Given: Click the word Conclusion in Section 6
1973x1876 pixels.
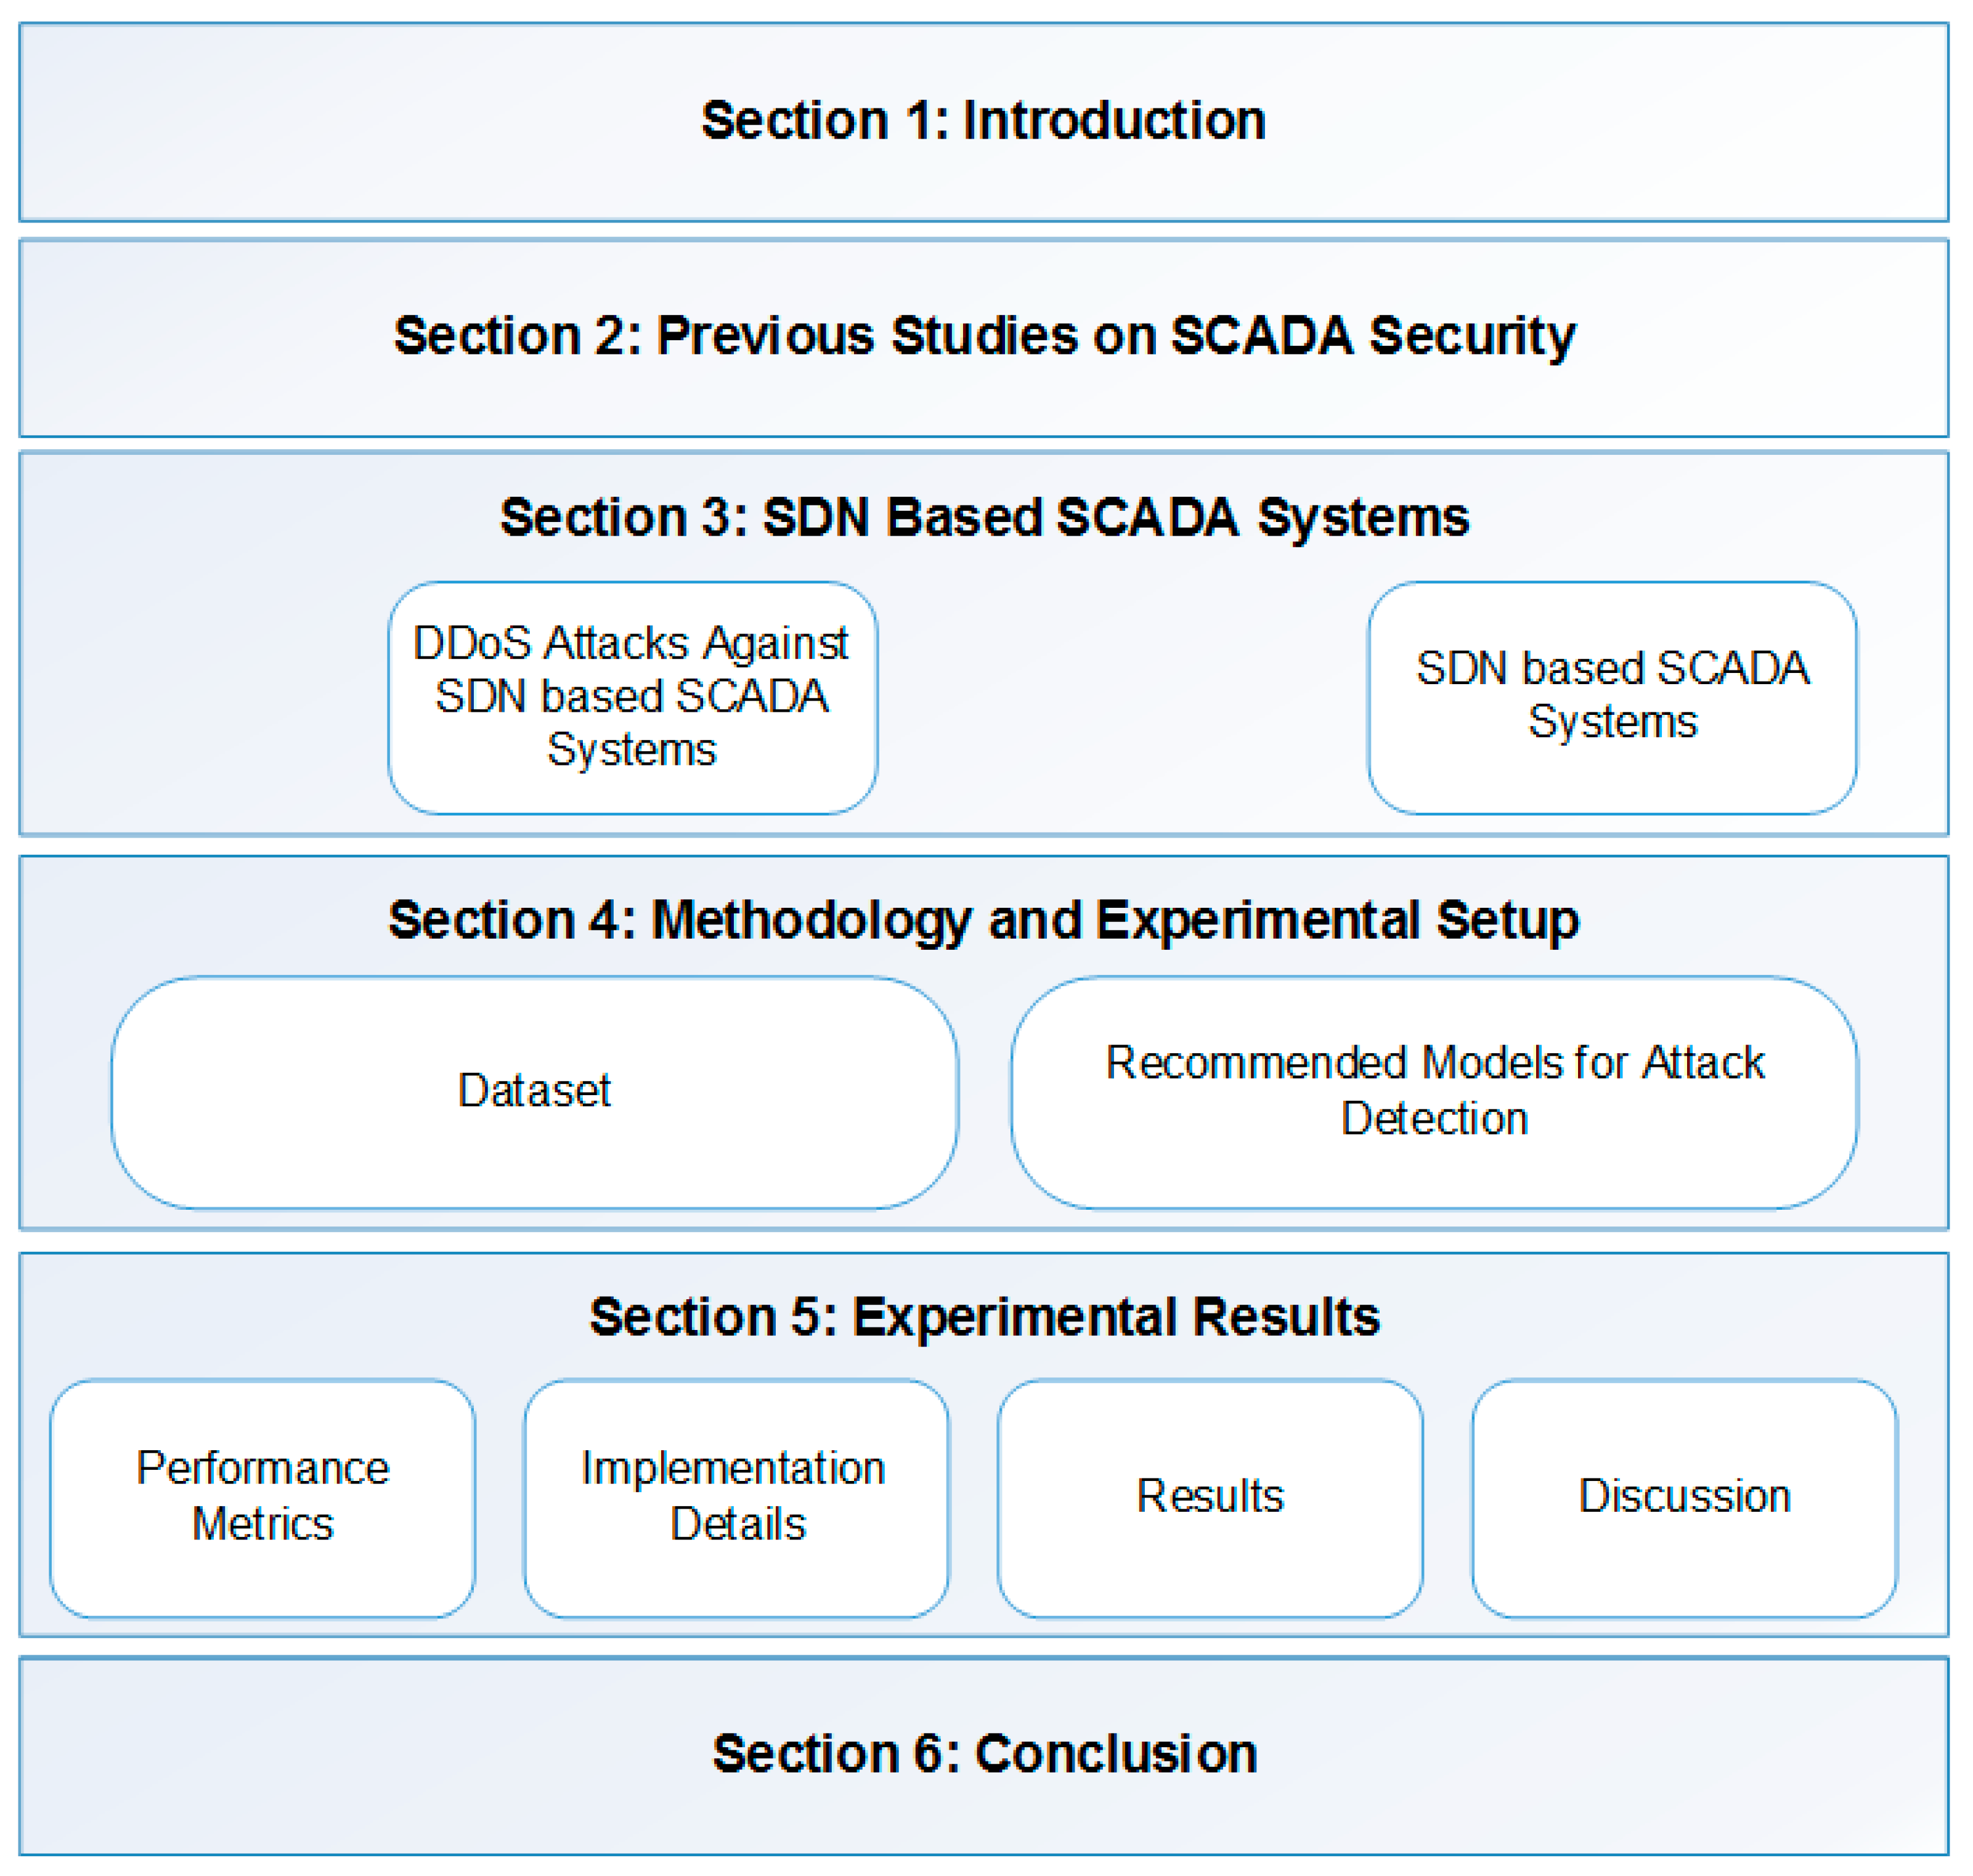Looking at the screenshot, I should (x=1116, y=1754).
